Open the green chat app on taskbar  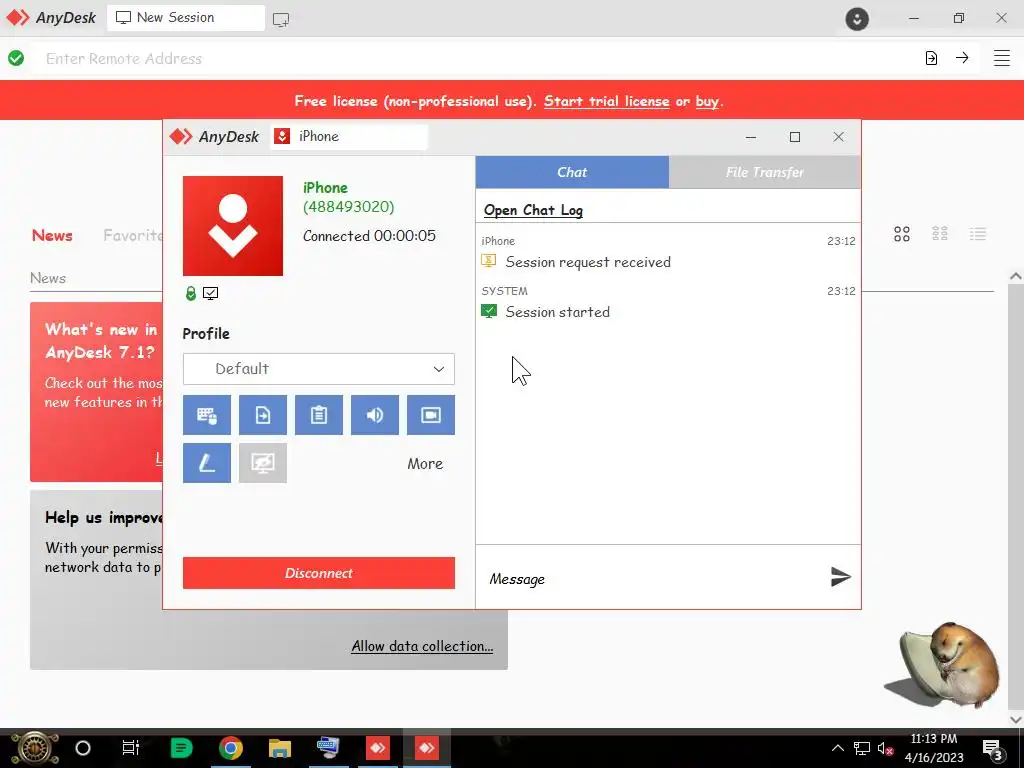(181, 748)
